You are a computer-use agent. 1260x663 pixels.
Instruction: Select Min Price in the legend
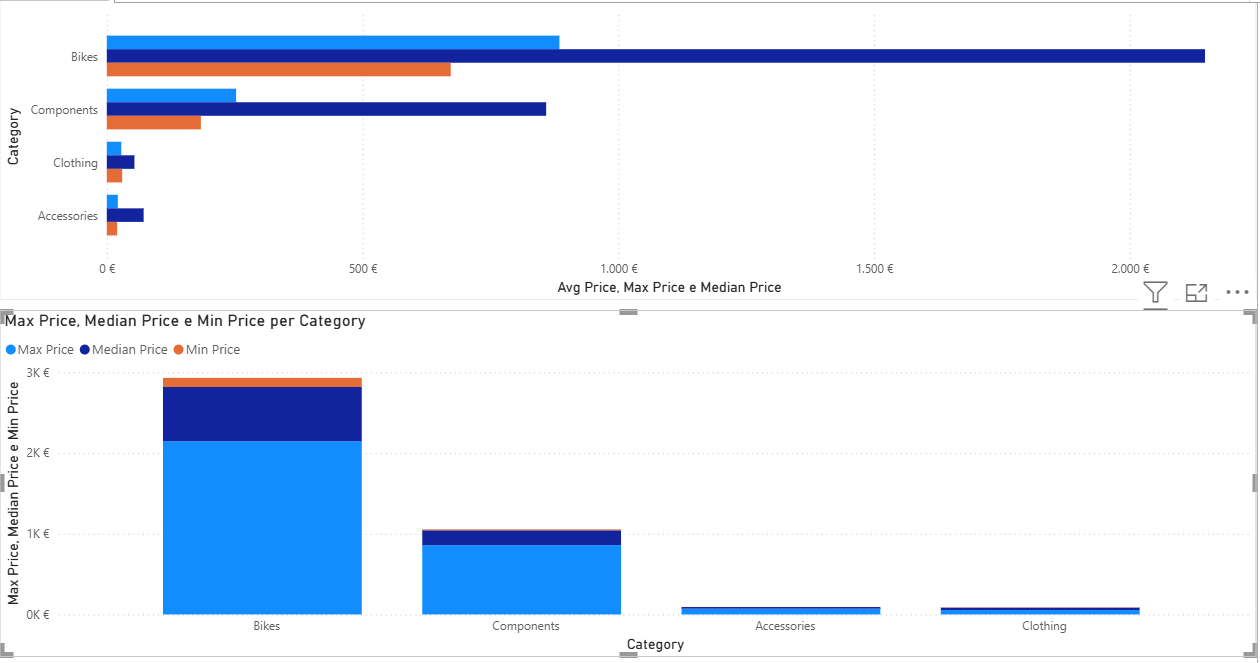212,350
